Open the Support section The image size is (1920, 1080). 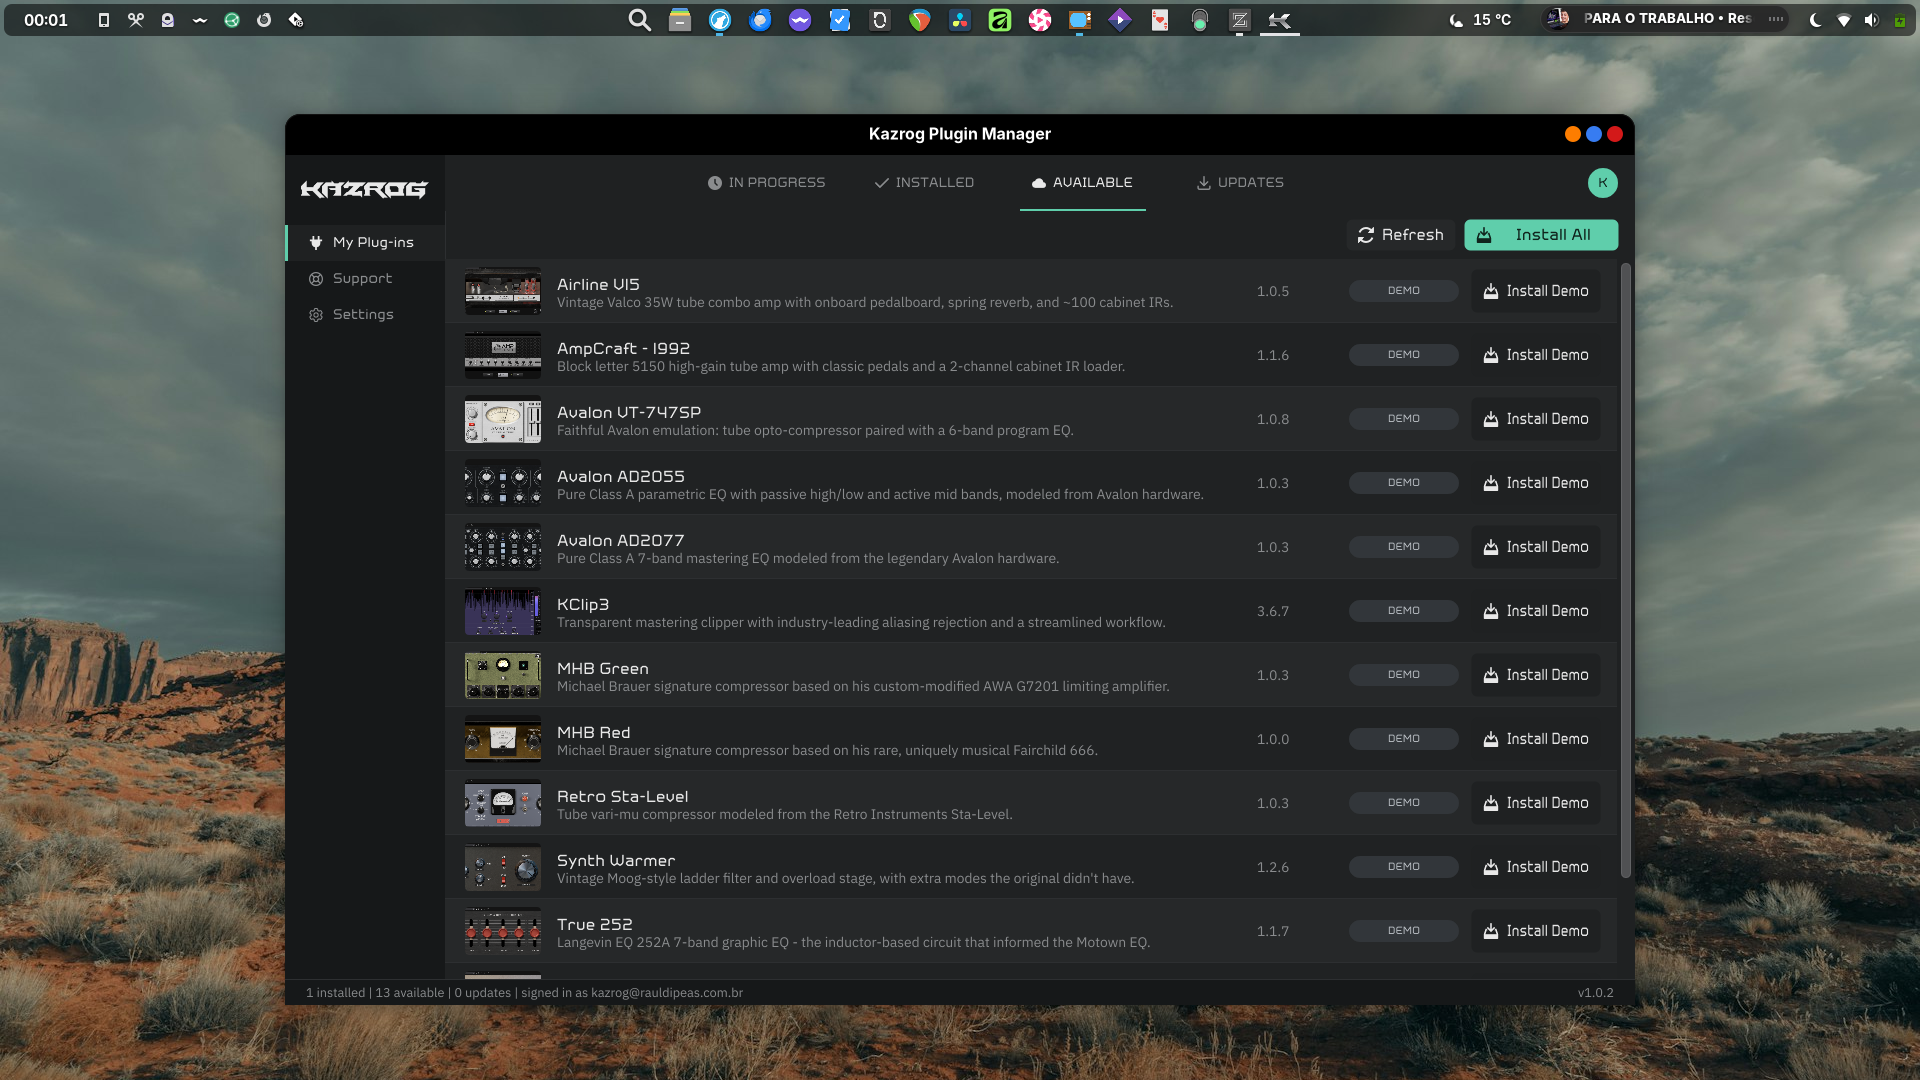365,279
